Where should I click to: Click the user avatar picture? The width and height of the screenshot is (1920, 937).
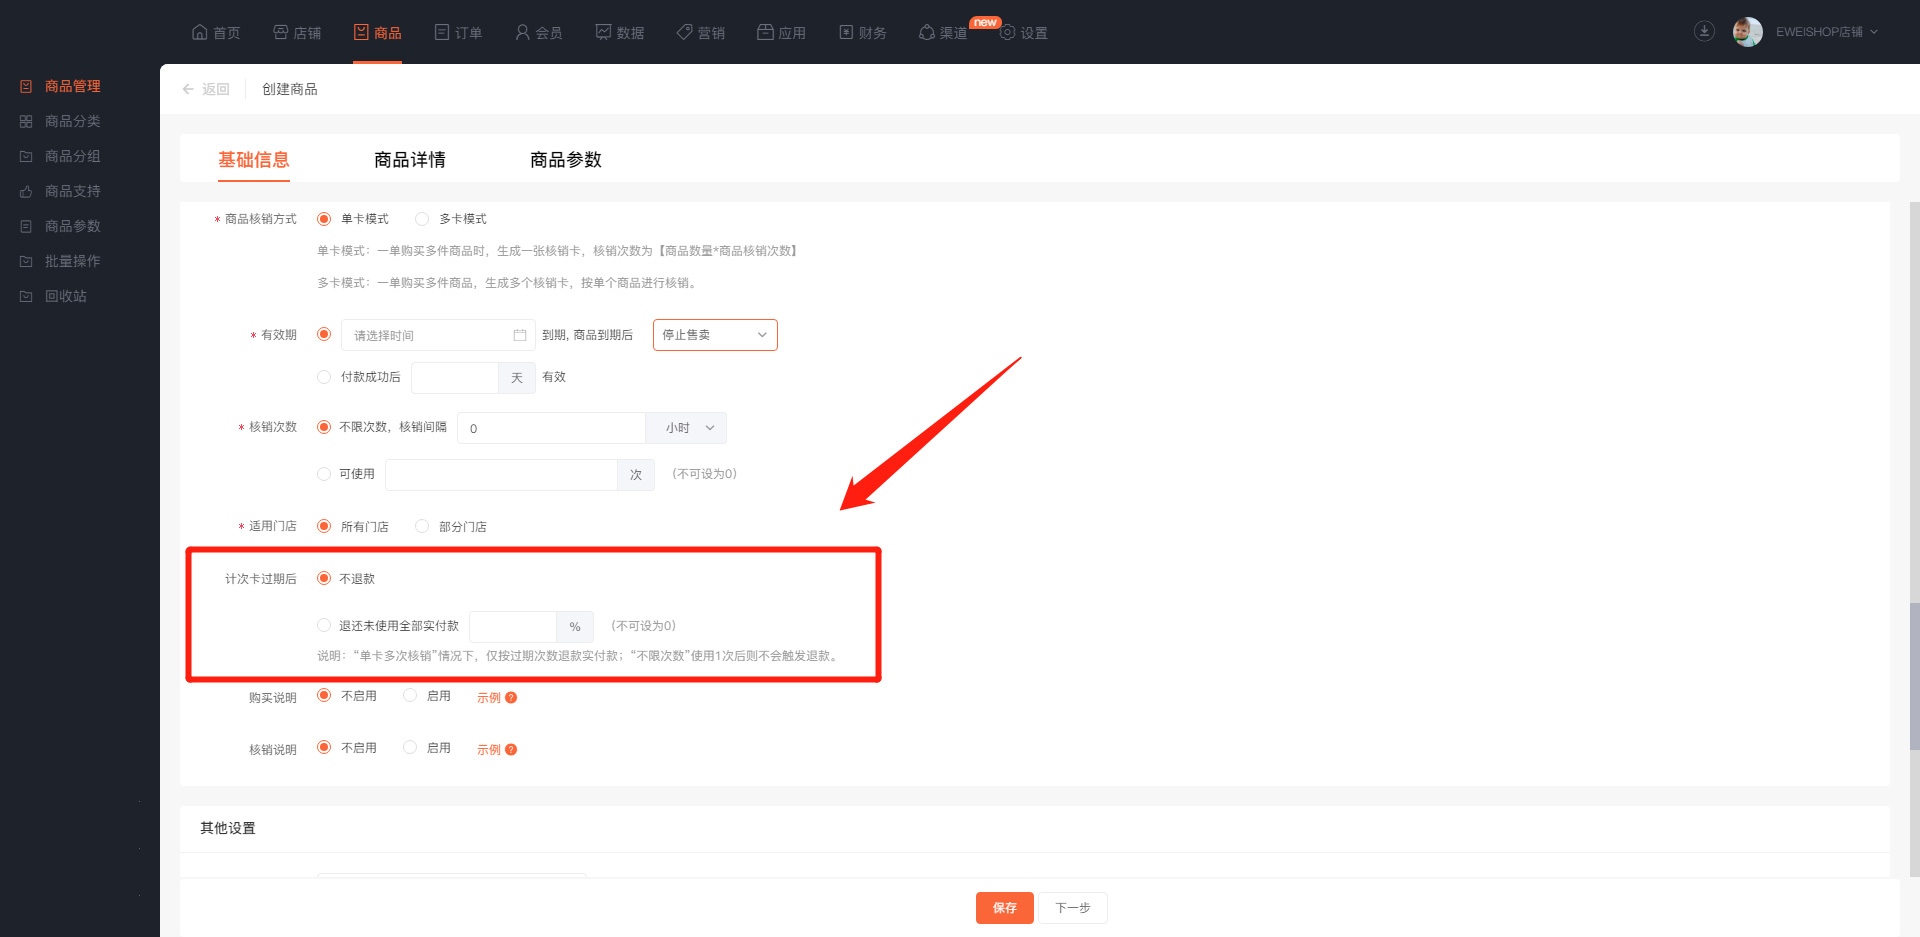tap(1747, 32)
